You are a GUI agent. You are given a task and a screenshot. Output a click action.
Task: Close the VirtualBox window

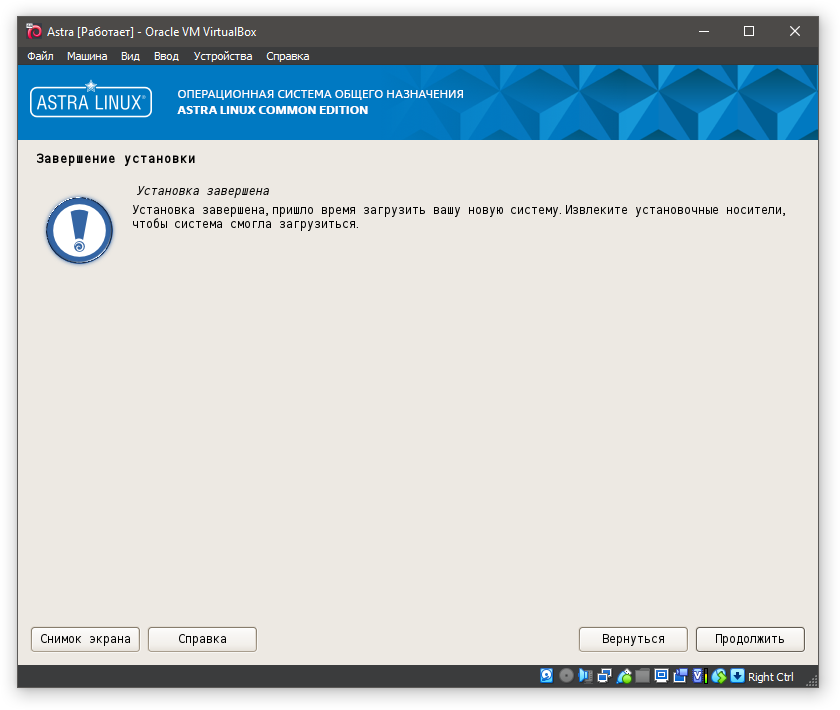click(x=795, y=32)
